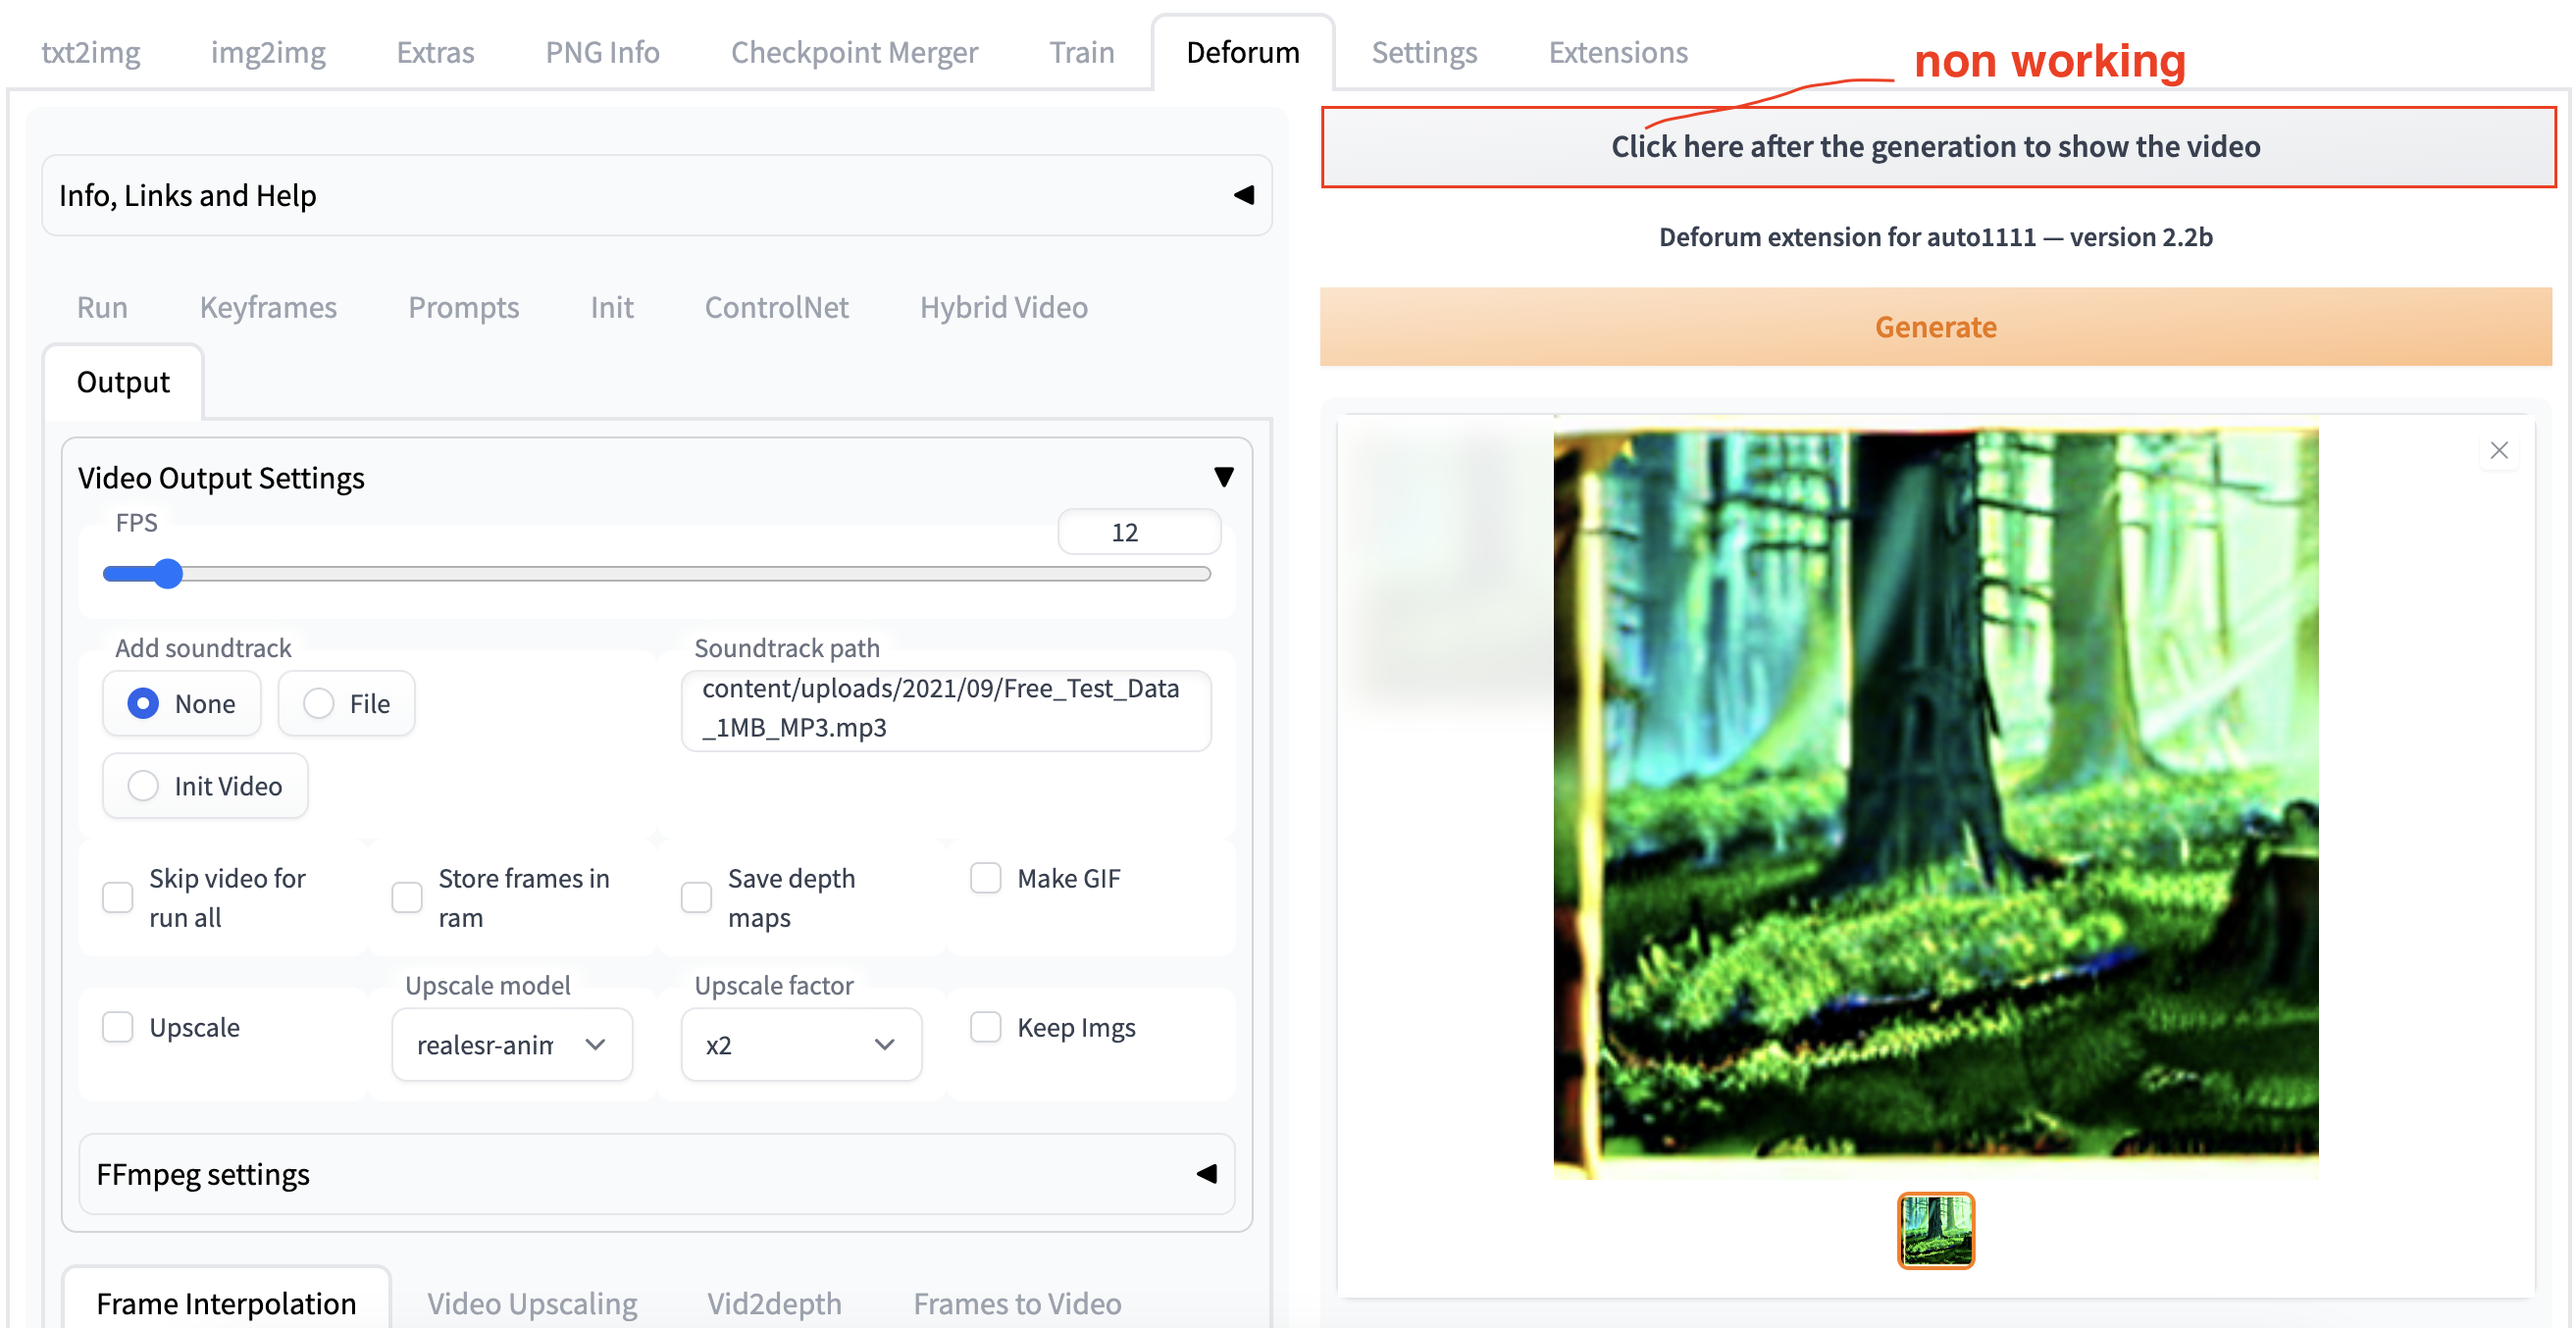Open the Video Upscaling tab
The image size is (2576, 1328).
(532, 1303)
